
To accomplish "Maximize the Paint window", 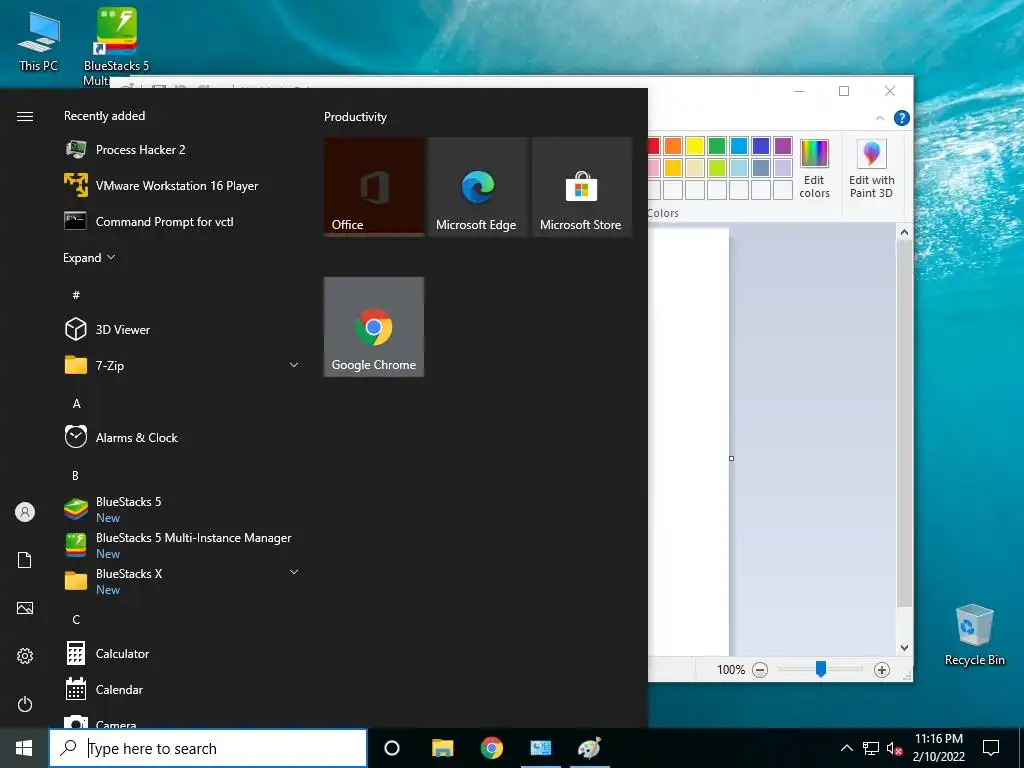I will [844, 91].
